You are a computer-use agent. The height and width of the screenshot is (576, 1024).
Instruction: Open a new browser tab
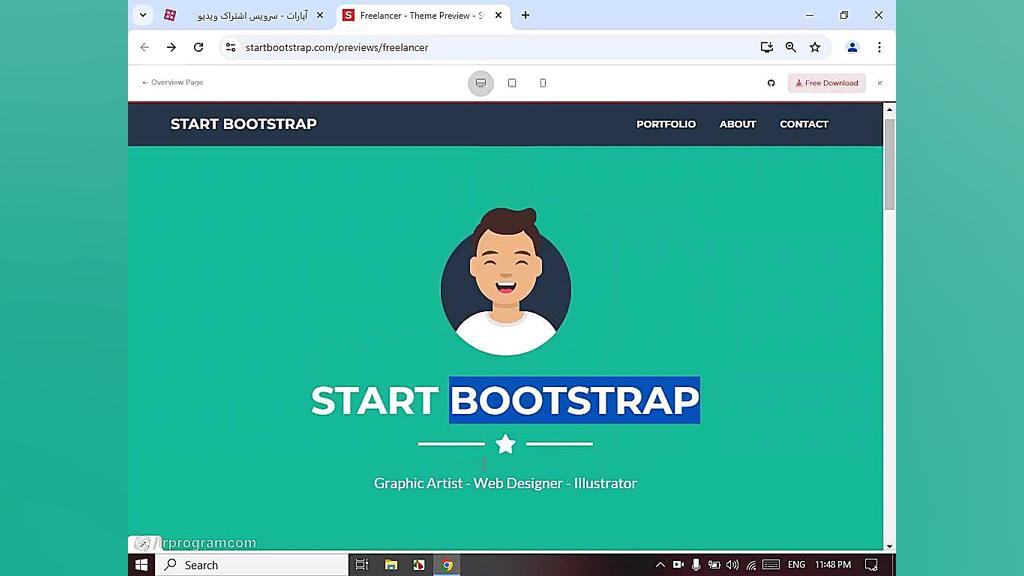pos(525,15)
